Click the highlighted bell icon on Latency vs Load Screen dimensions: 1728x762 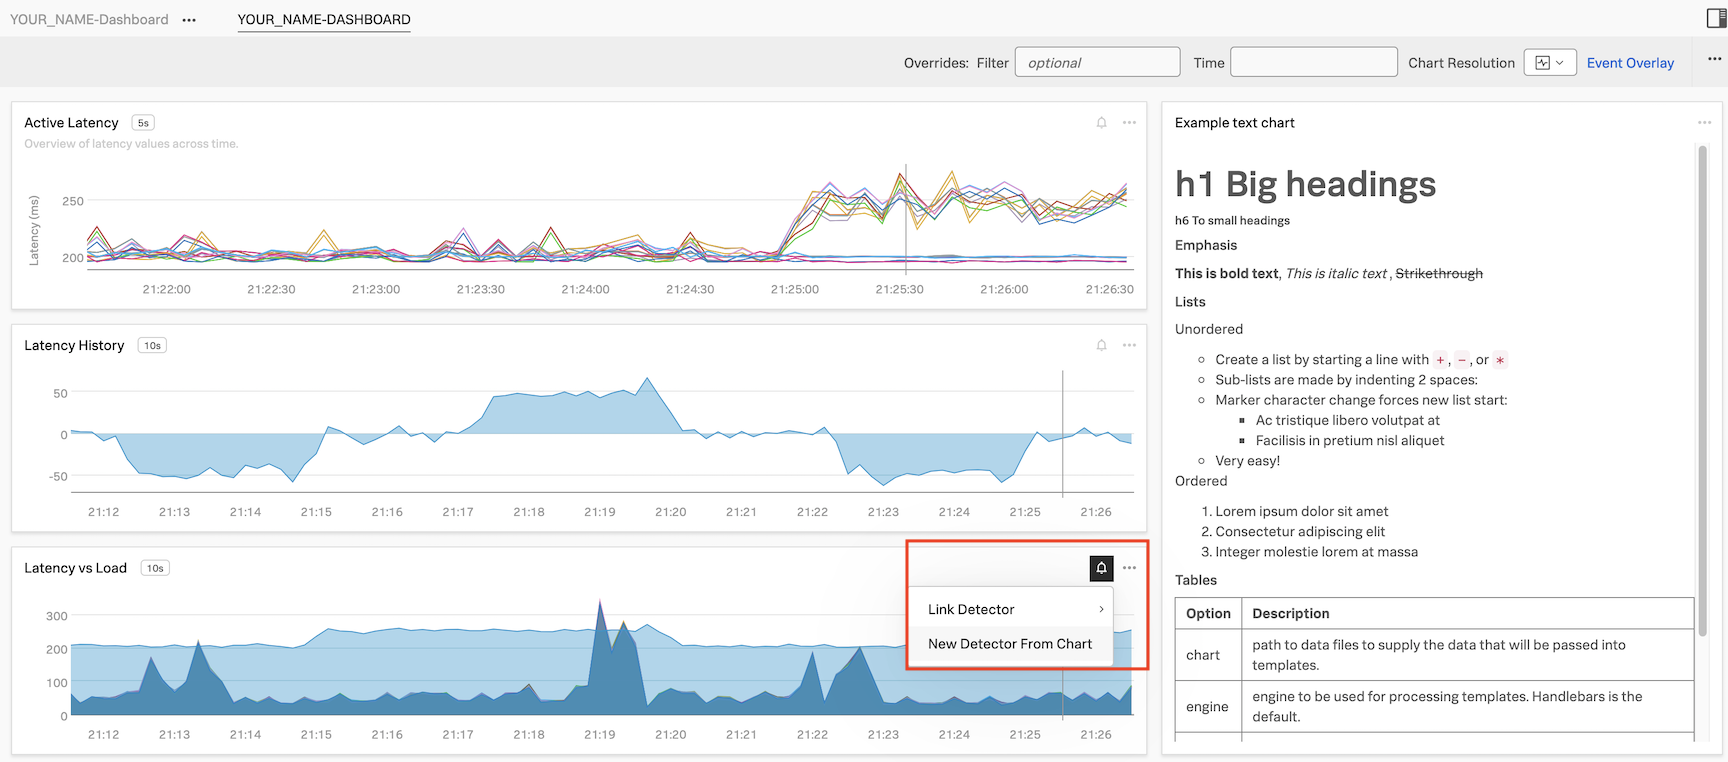tap(1101, 568)
